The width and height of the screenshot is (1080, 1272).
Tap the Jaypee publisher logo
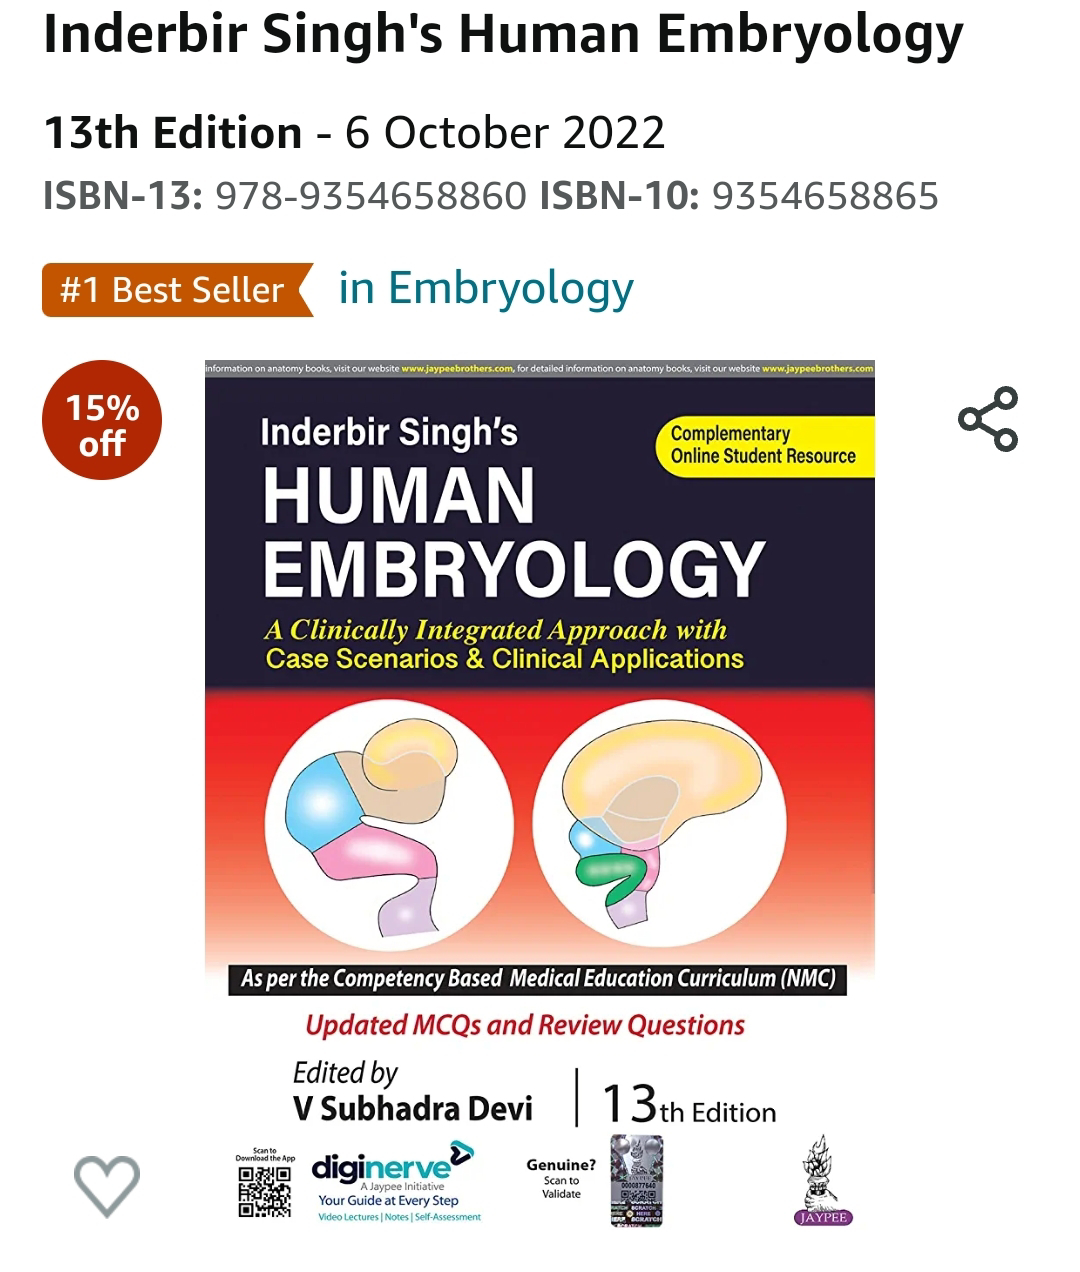pos(823,1181)
